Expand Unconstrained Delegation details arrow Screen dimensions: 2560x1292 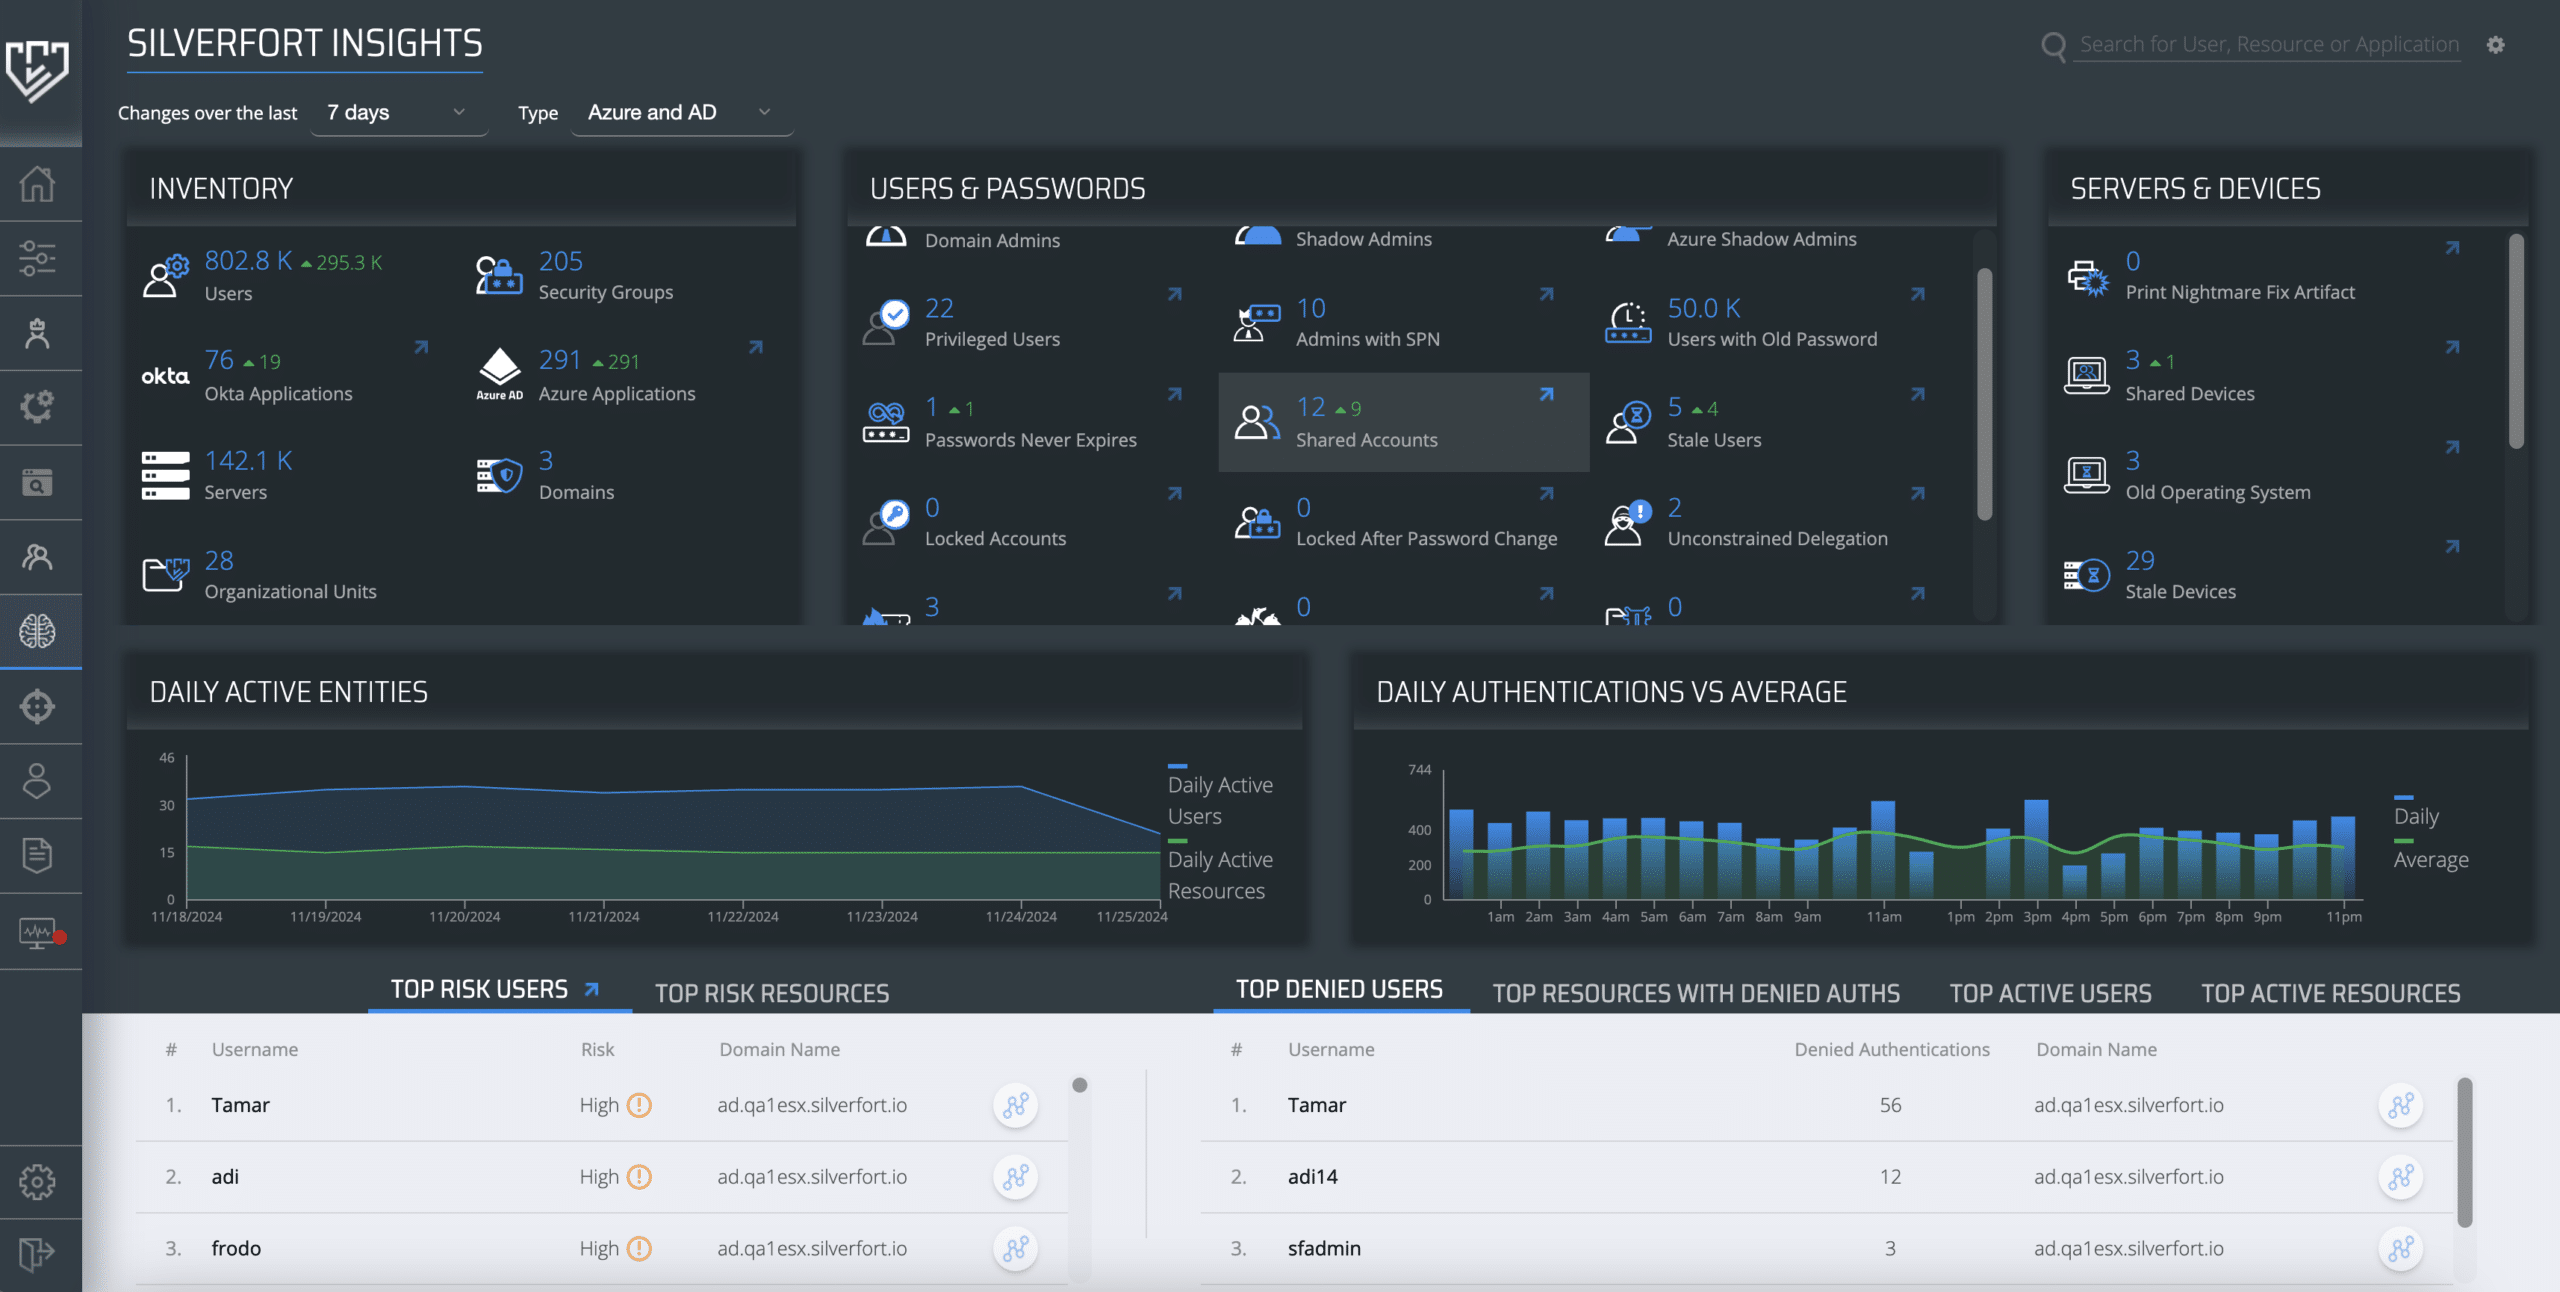(x=1917, y=493)
